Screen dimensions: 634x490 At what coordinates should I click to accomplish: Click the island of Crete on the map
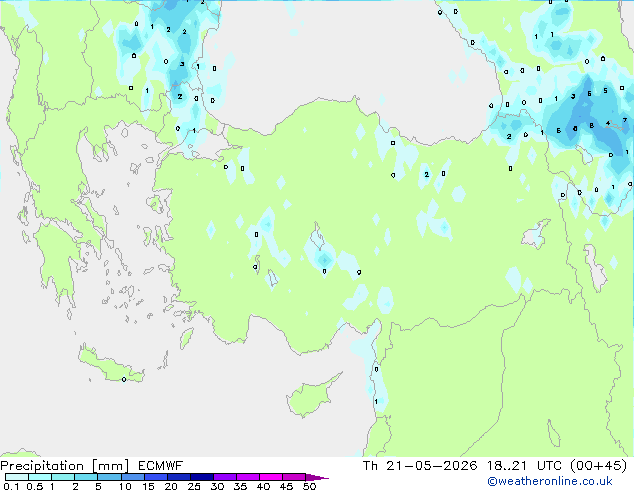click(x=110, y=364)
